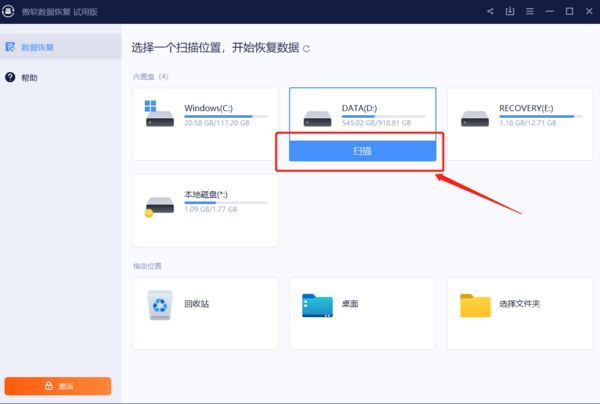Minimize the data recovery window
Viewport: 600px width, 404px height.
549,11
